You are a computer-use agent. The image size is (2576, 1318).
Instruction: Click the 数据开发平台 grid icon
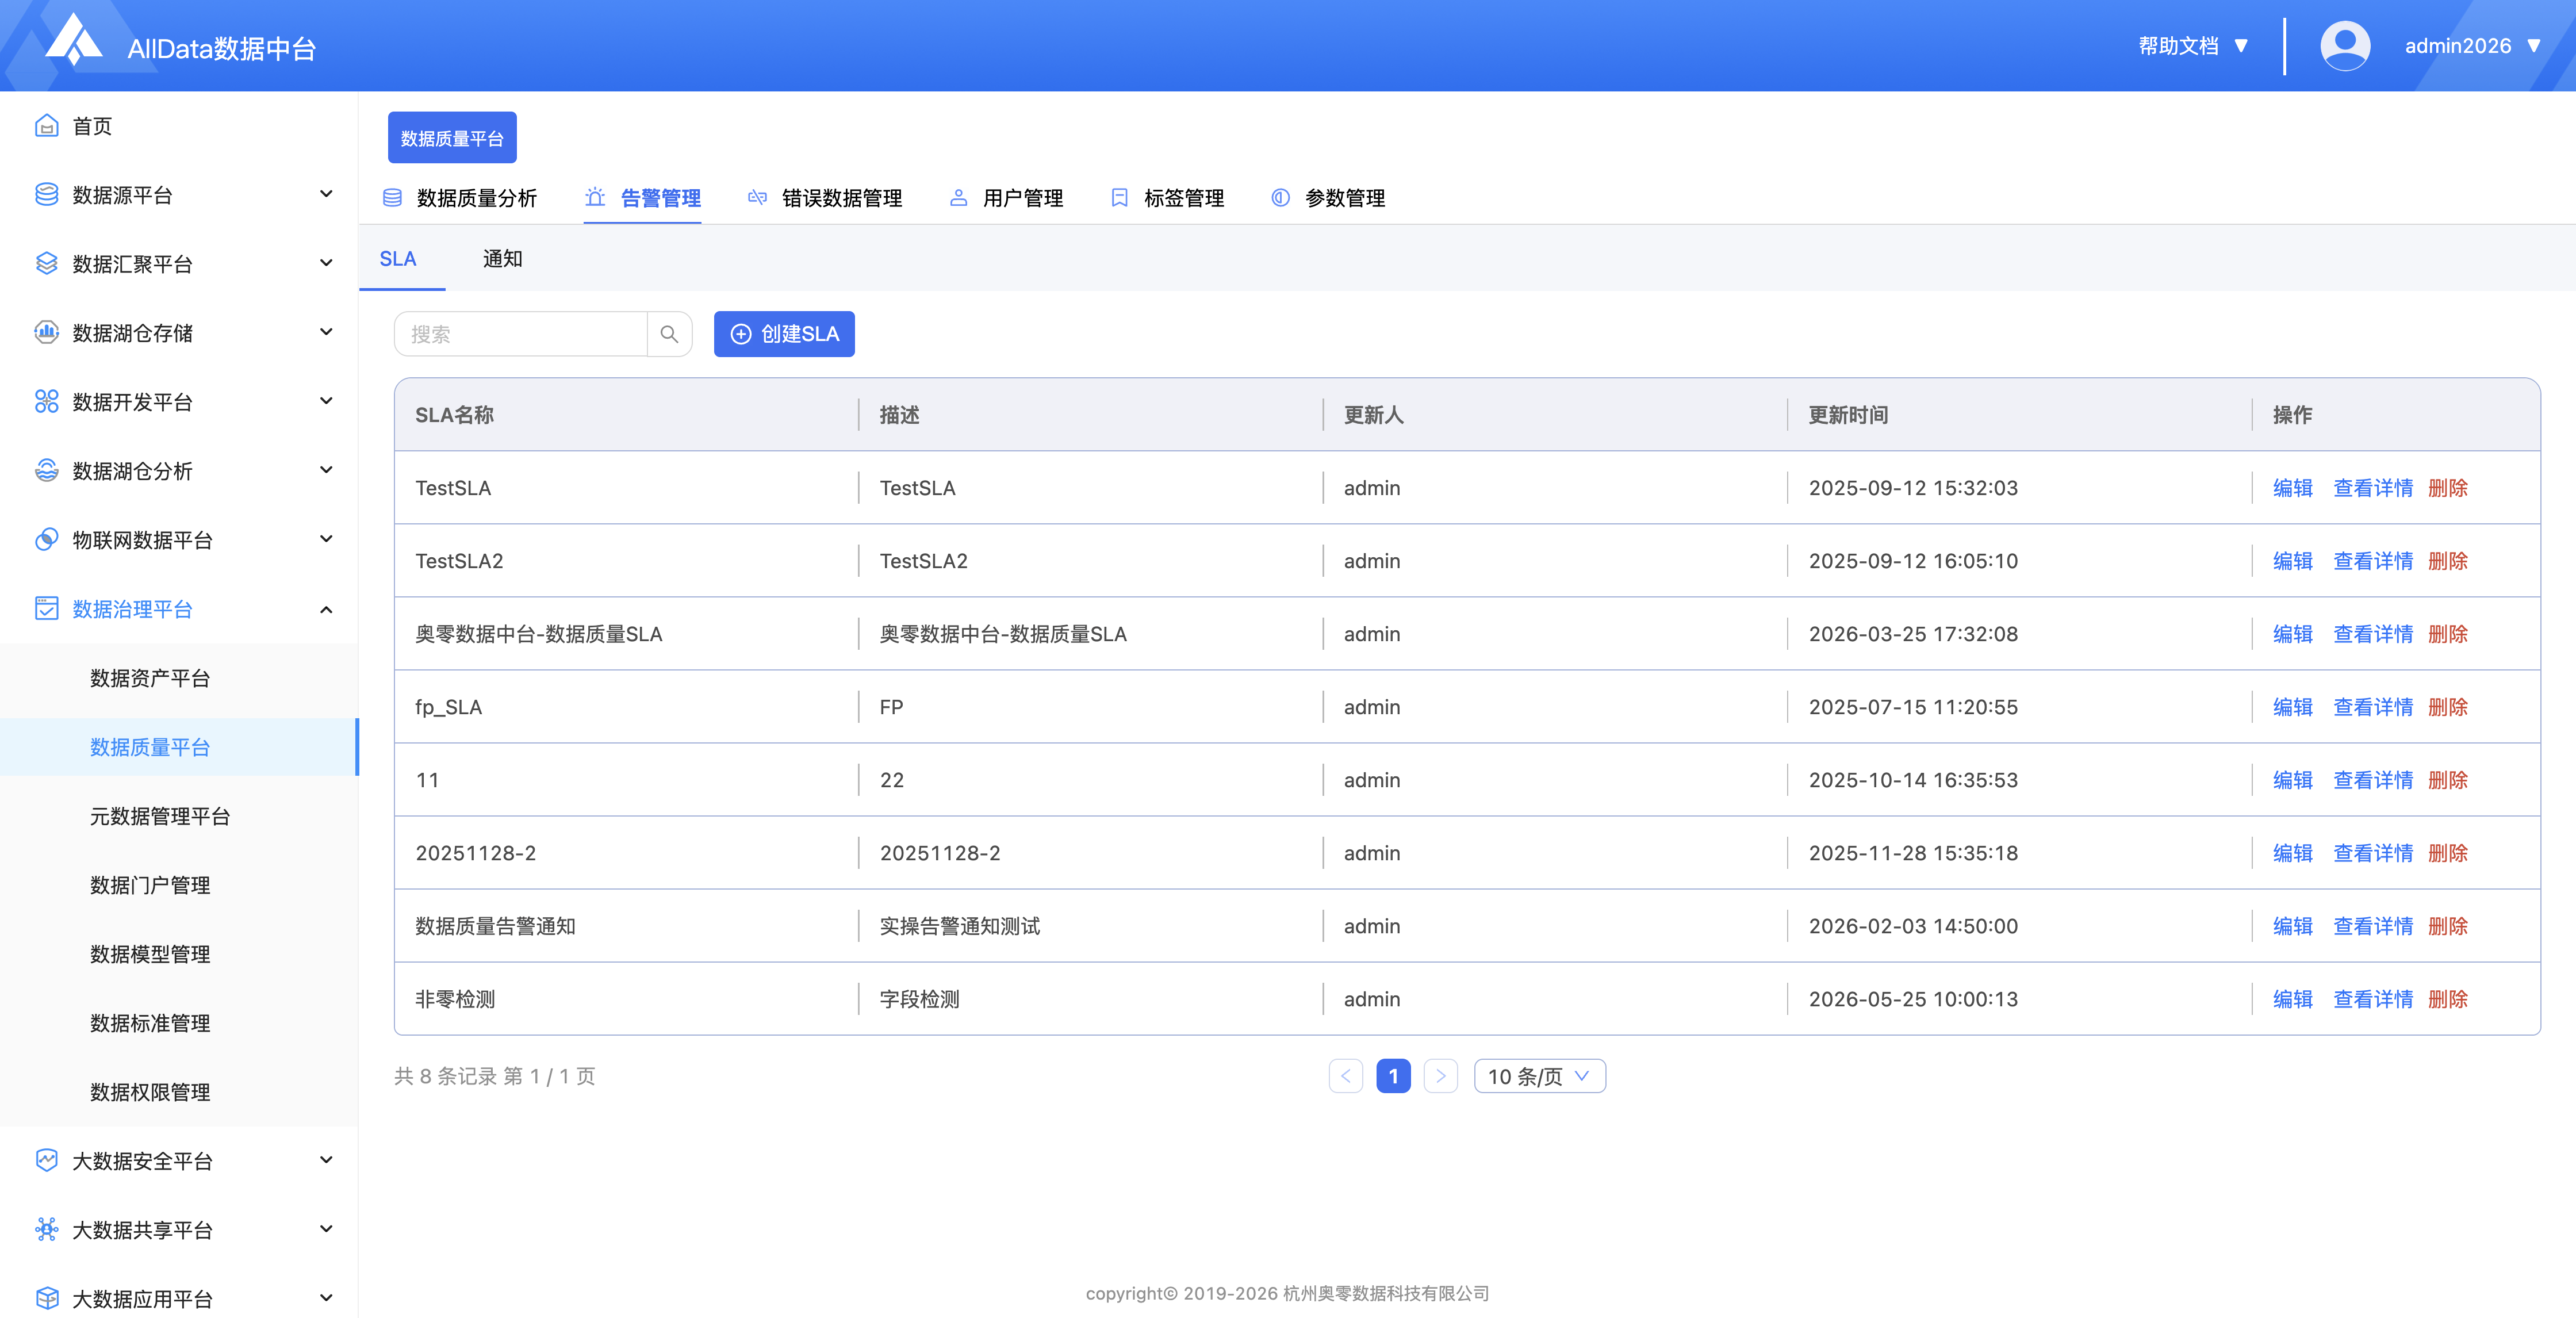(x=46, y=402)
